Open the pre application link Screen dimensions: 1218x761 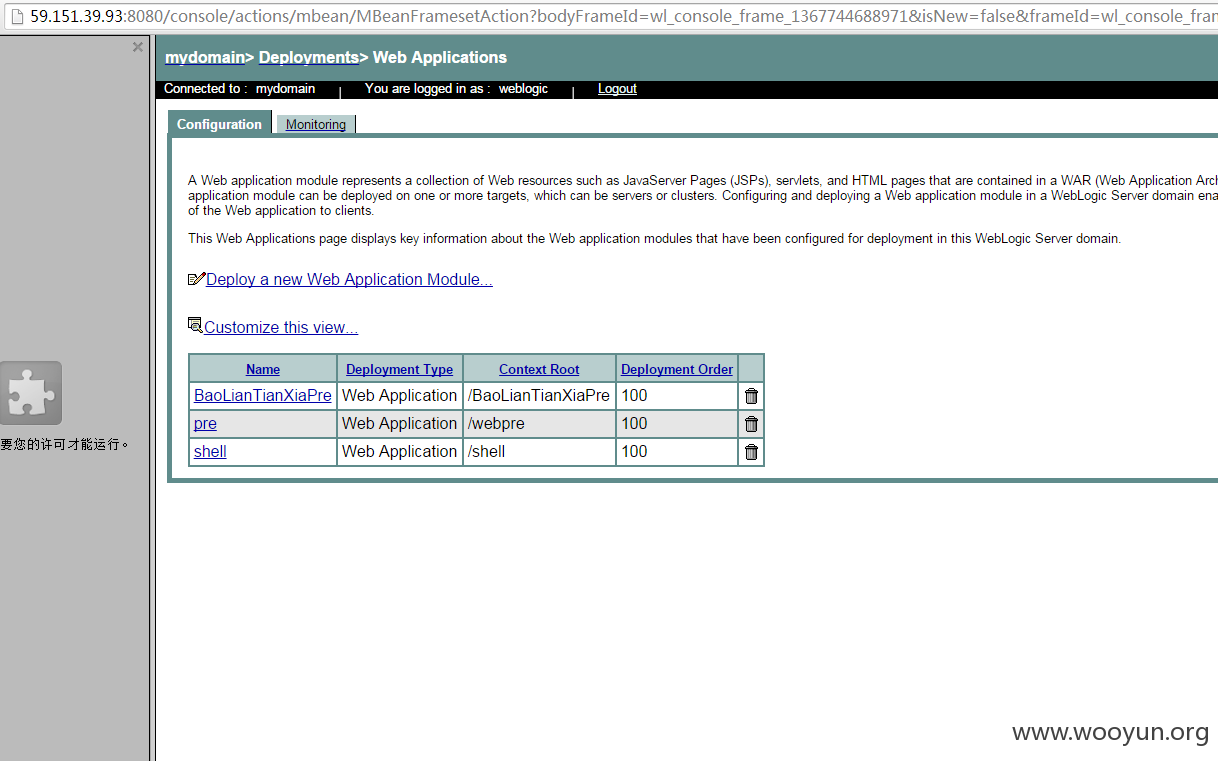tap(205, 424)
